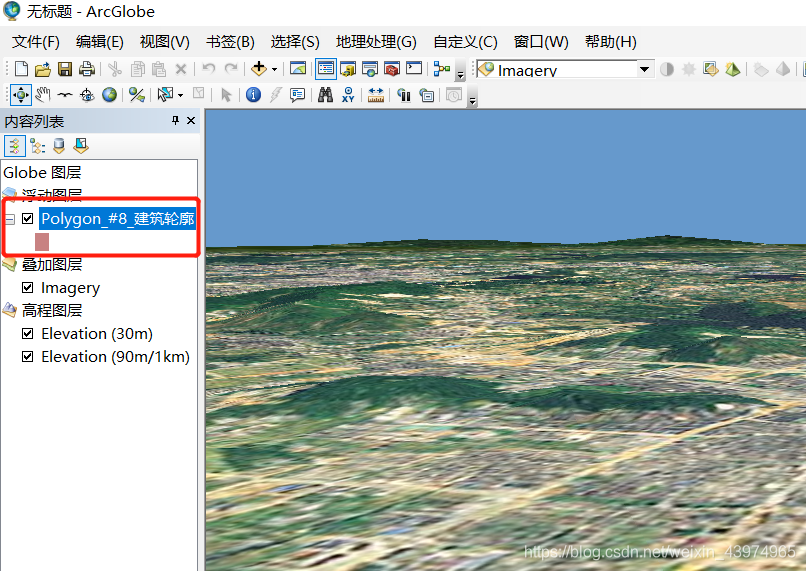Select the Polygon_#8_建筑轮廓 layer name
806x571 pixels.
point(118,219)
